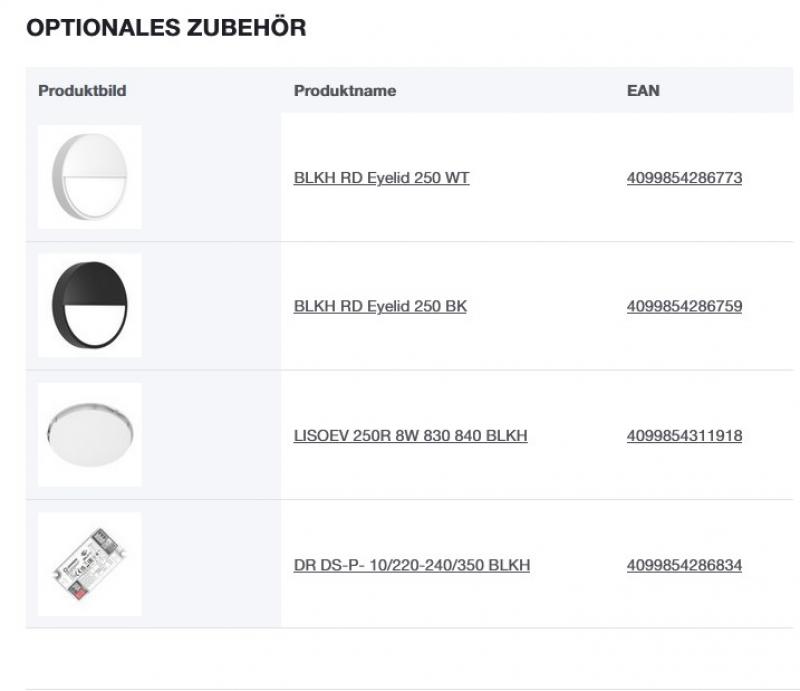Select the LISOEV 250R accessory row
Screen dimensions: 800x691
[x=400, y=436]
